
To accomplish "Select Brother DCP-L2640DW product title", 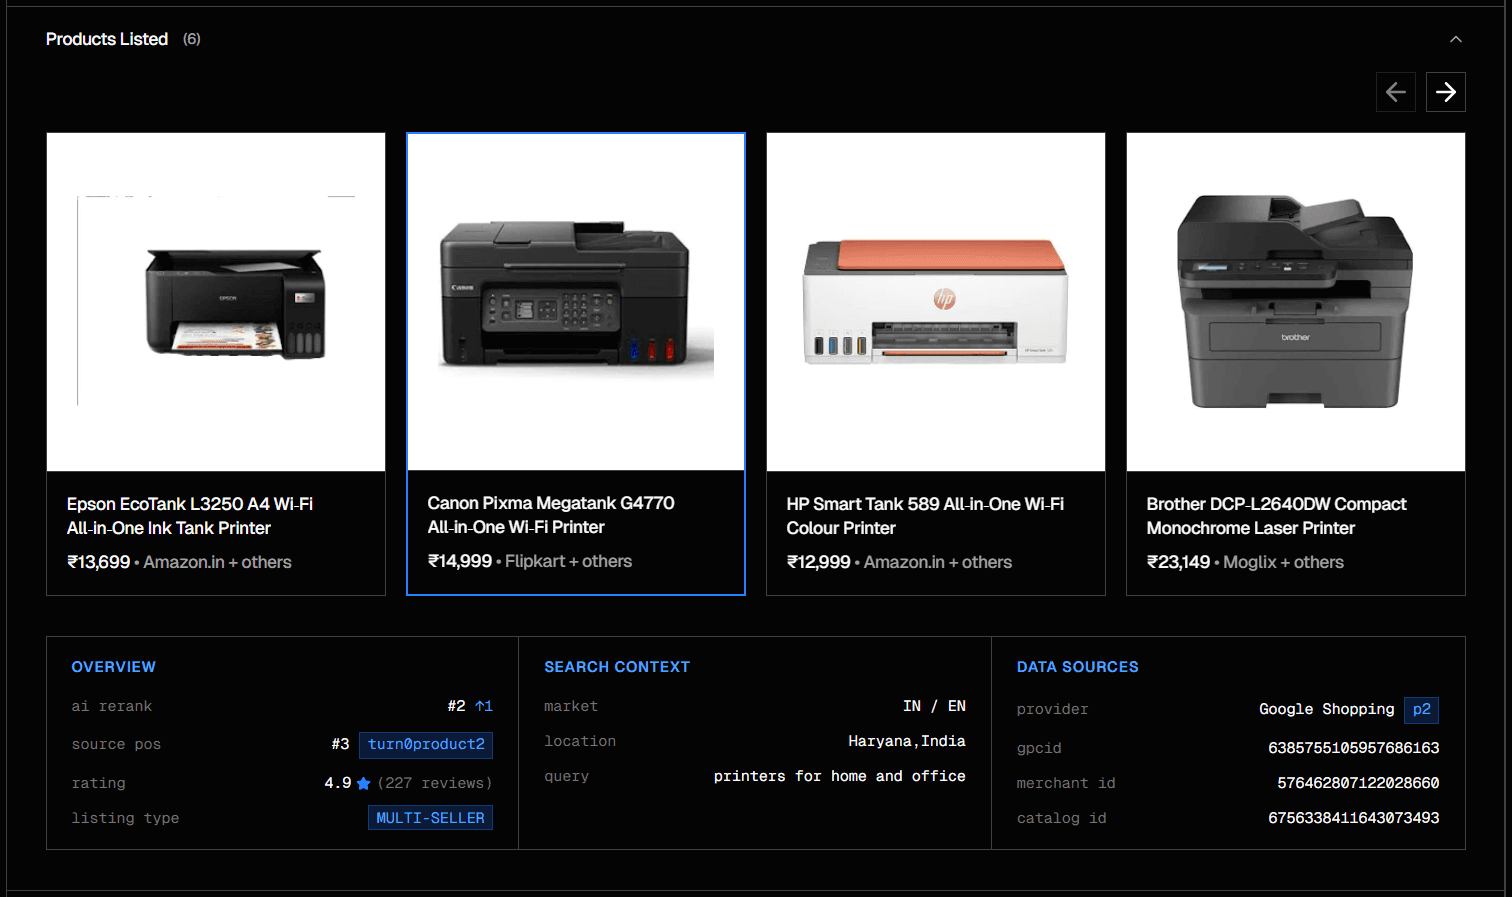I will tap(1276, 516).
